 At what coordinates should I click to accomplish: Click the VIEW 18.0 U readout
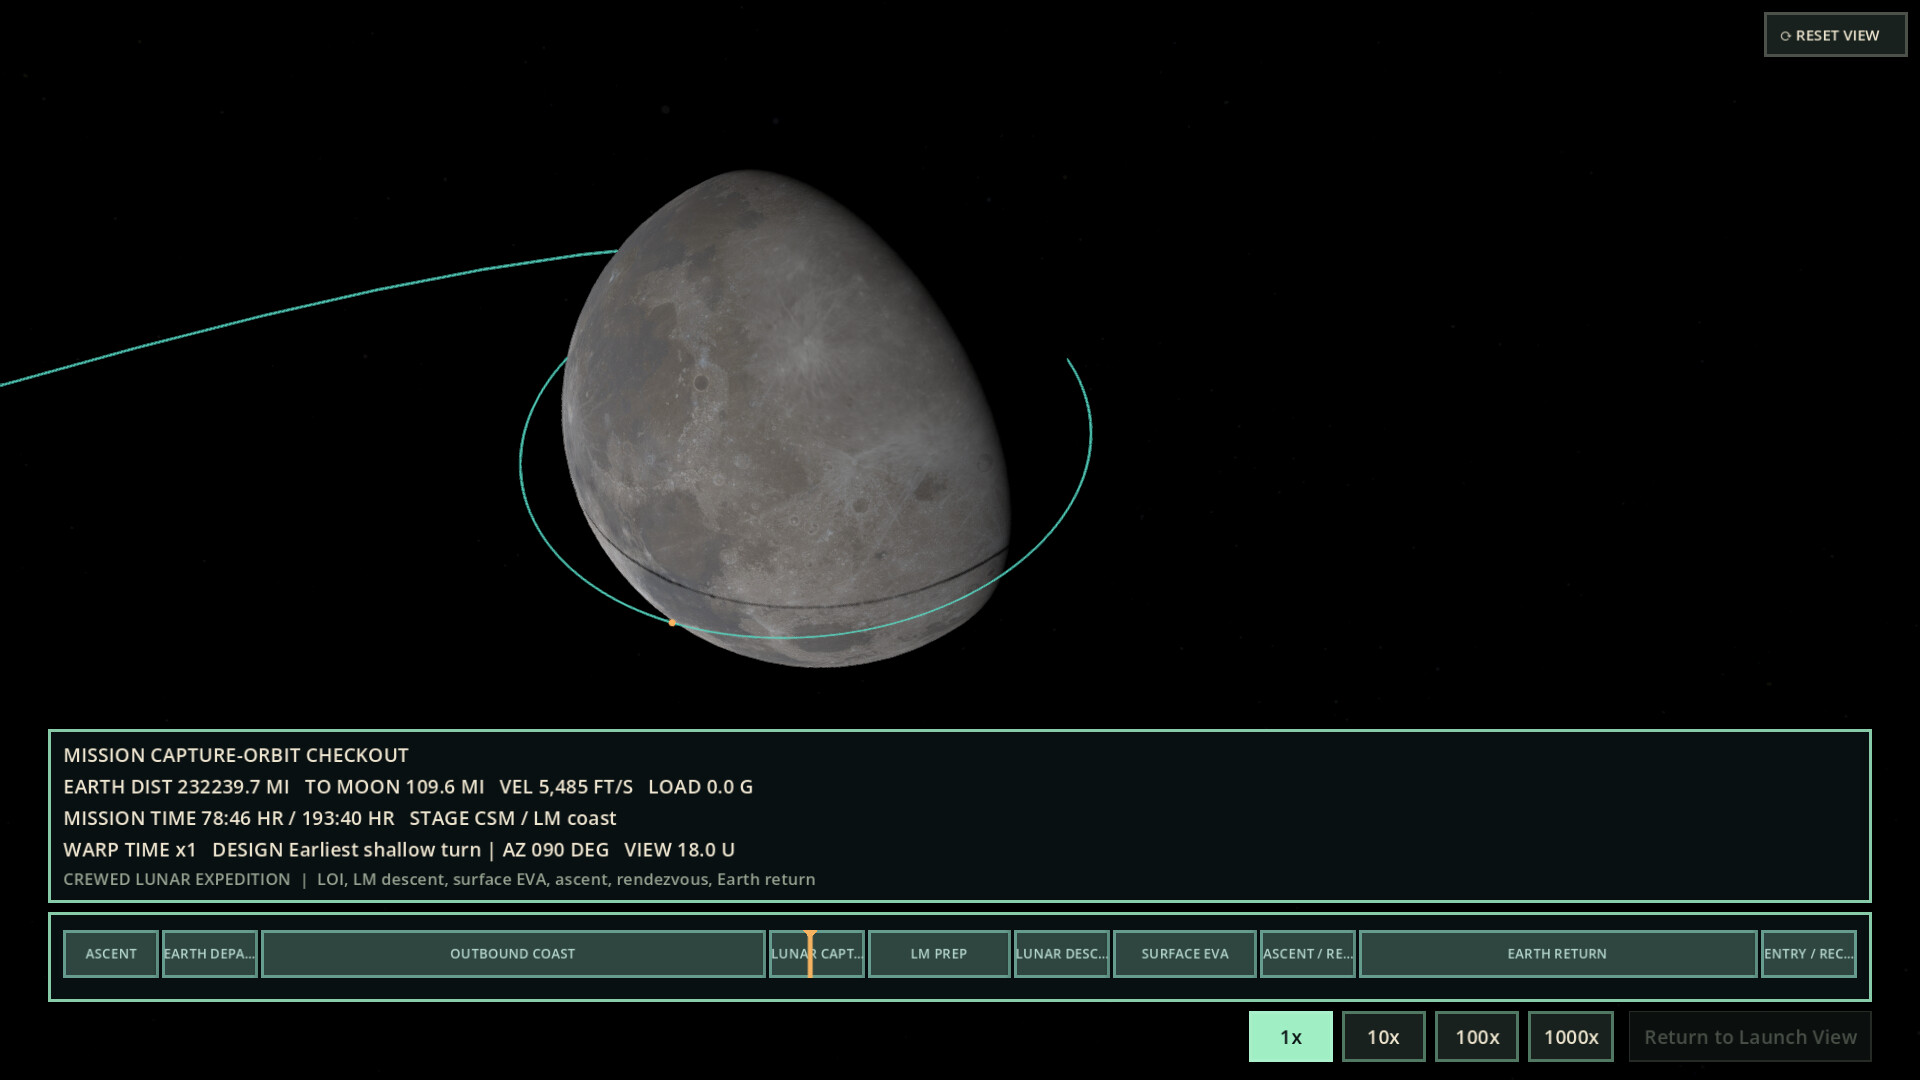tap(679, 849)
